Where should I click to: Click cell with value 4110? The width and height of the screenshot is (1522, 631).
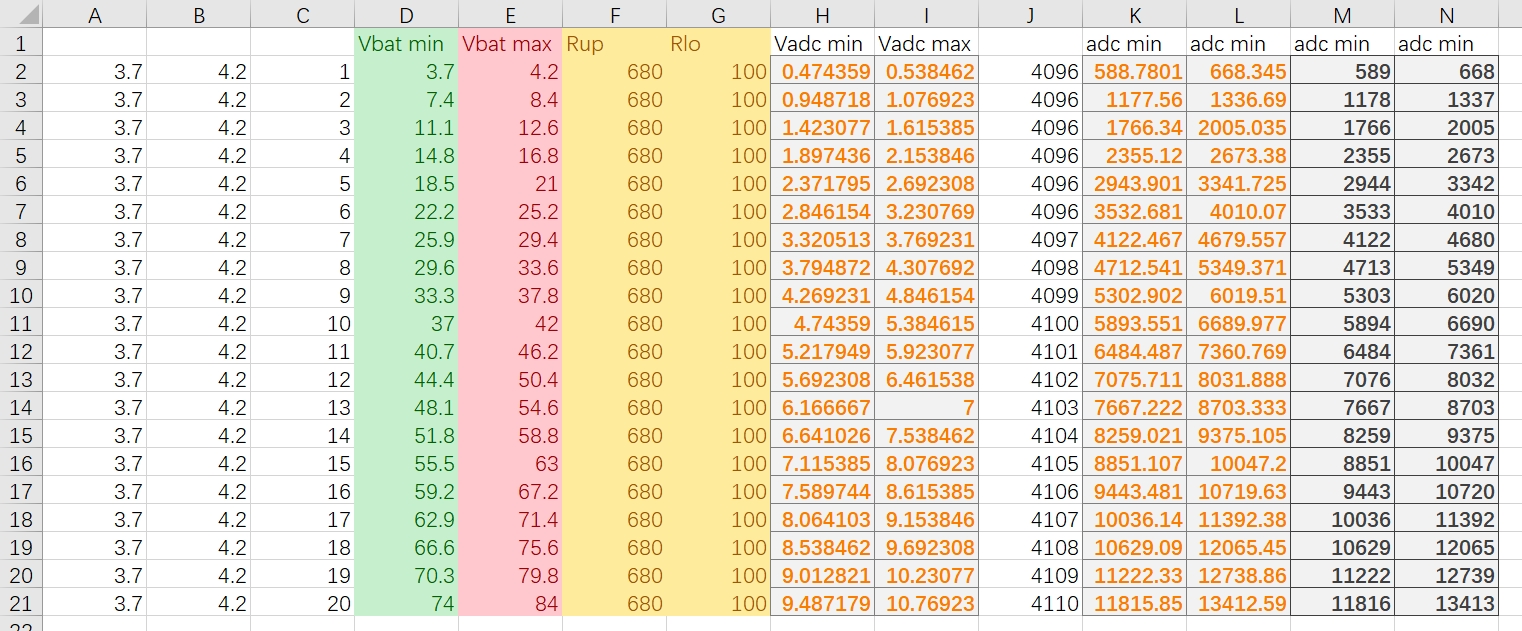point(1031,604)
